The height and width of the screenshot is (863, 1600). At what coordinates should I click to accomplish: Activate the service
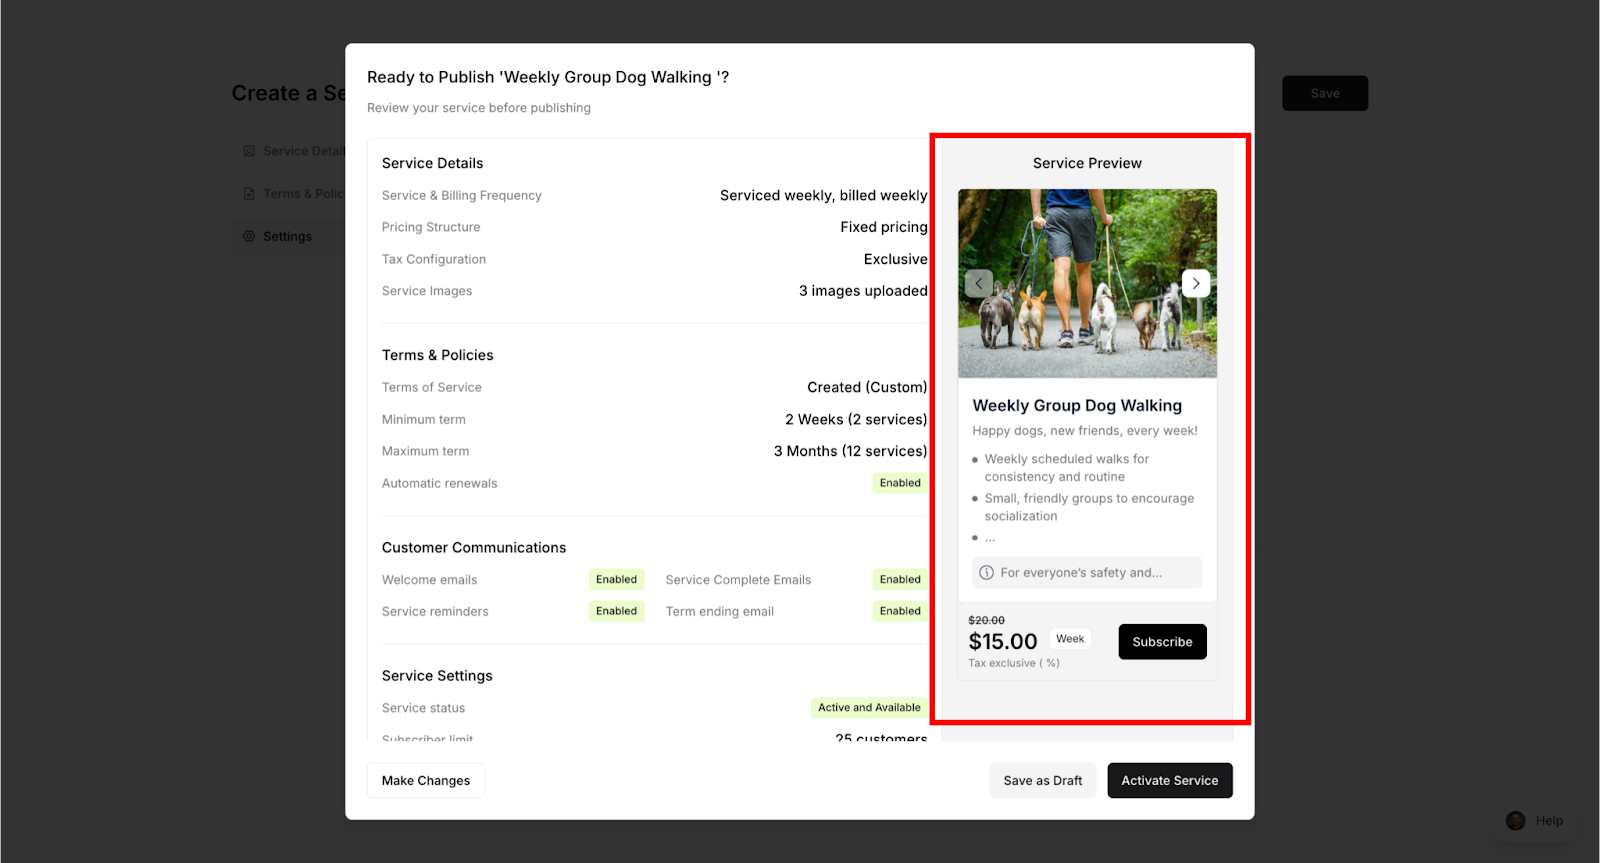1170,781
